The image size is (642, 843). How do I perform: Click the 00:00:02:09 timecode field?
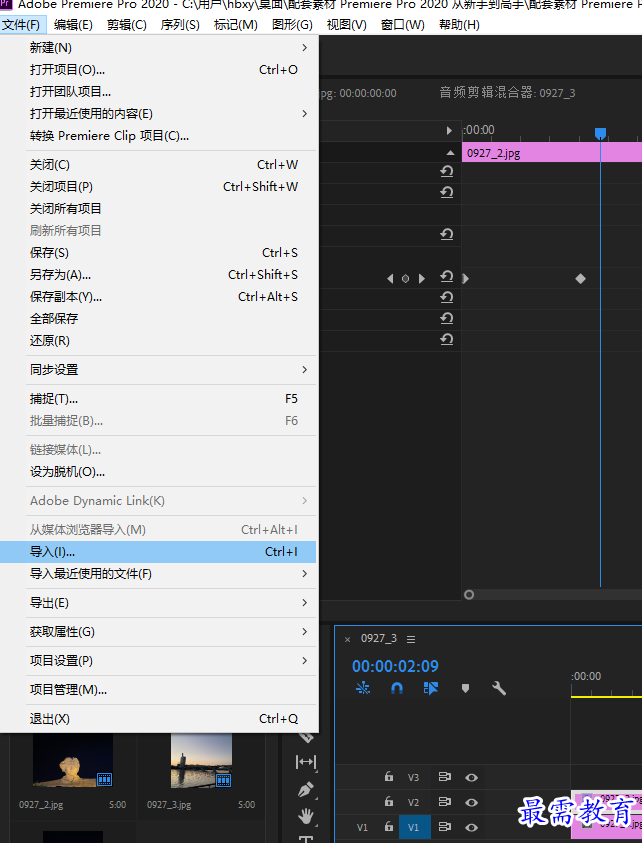395,666
